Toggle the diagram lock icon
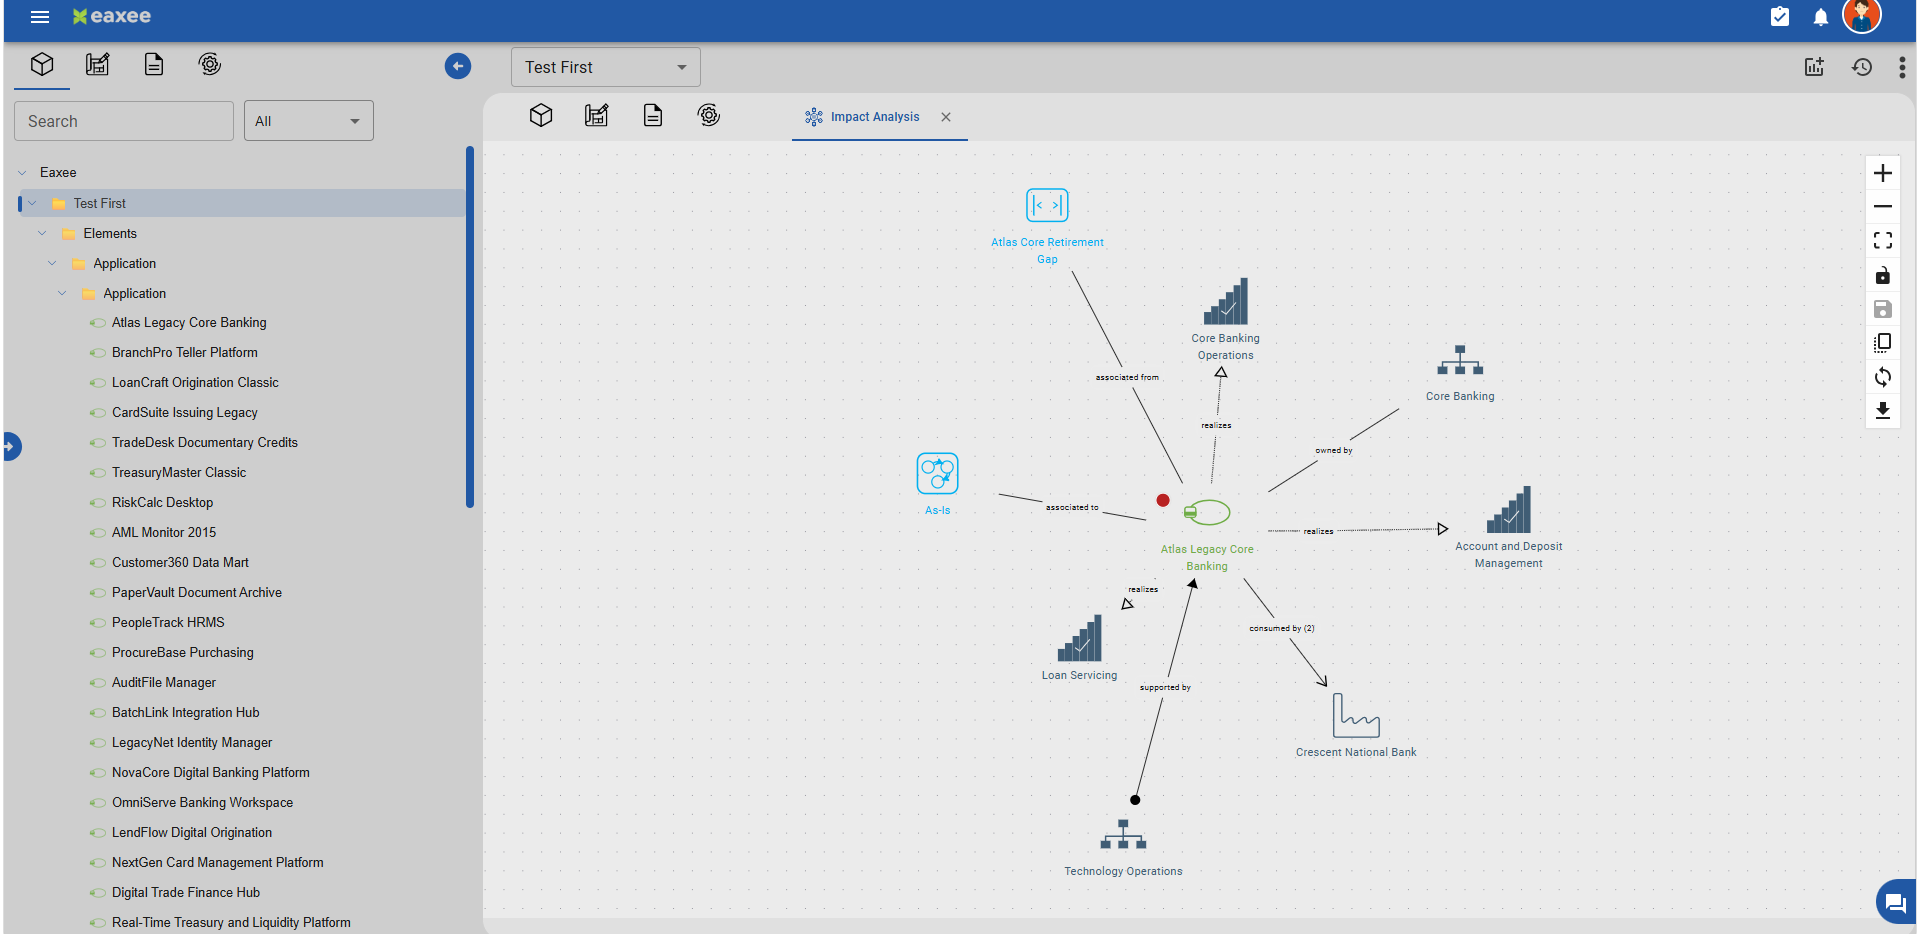 (x=1883, y=275)
